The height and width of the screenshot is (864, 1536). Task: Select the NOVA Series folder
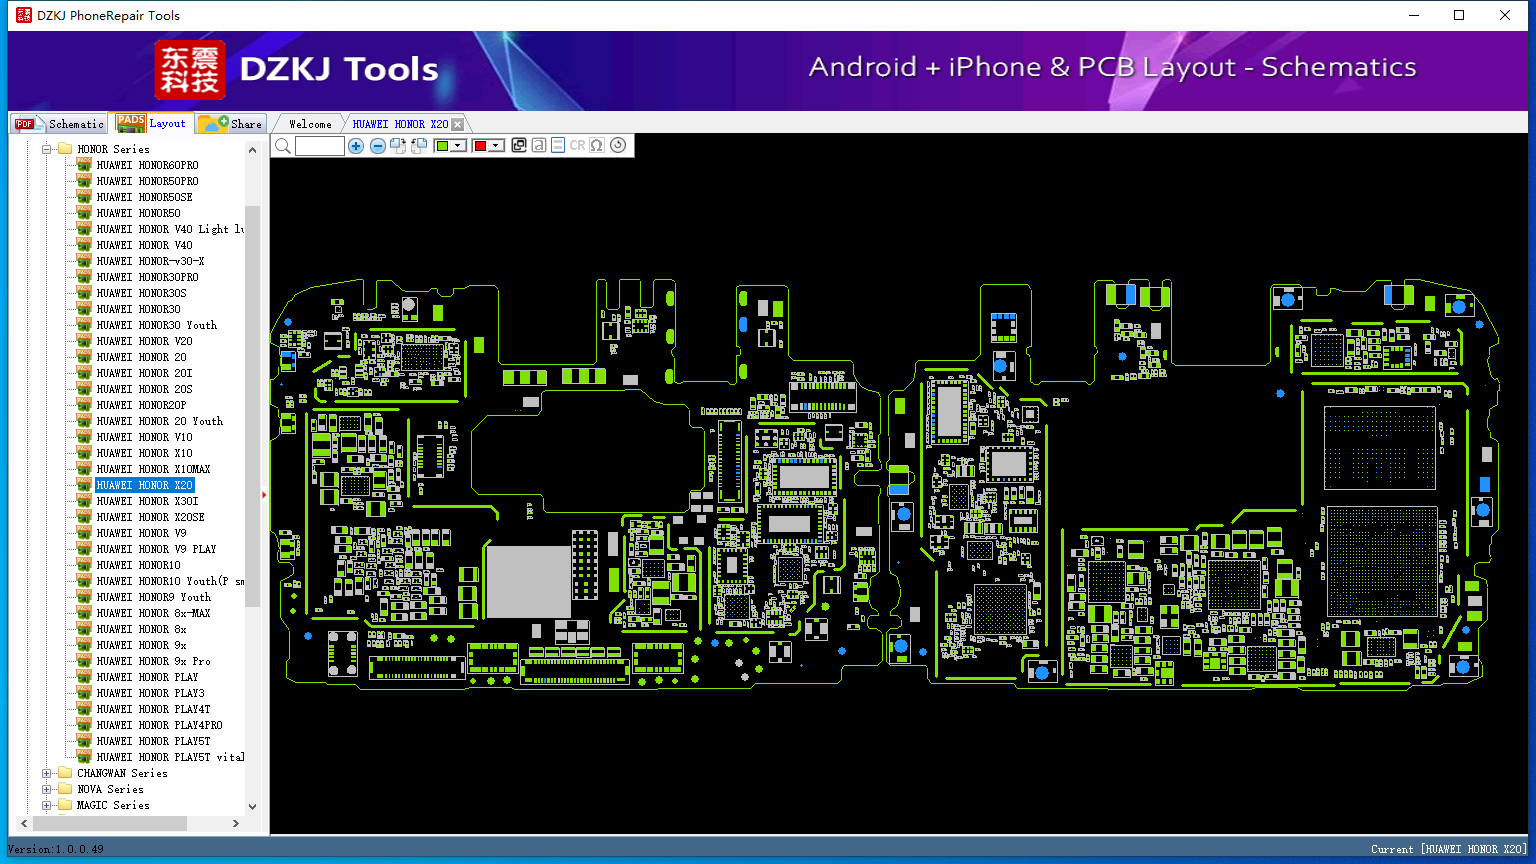tap(110, 789)
